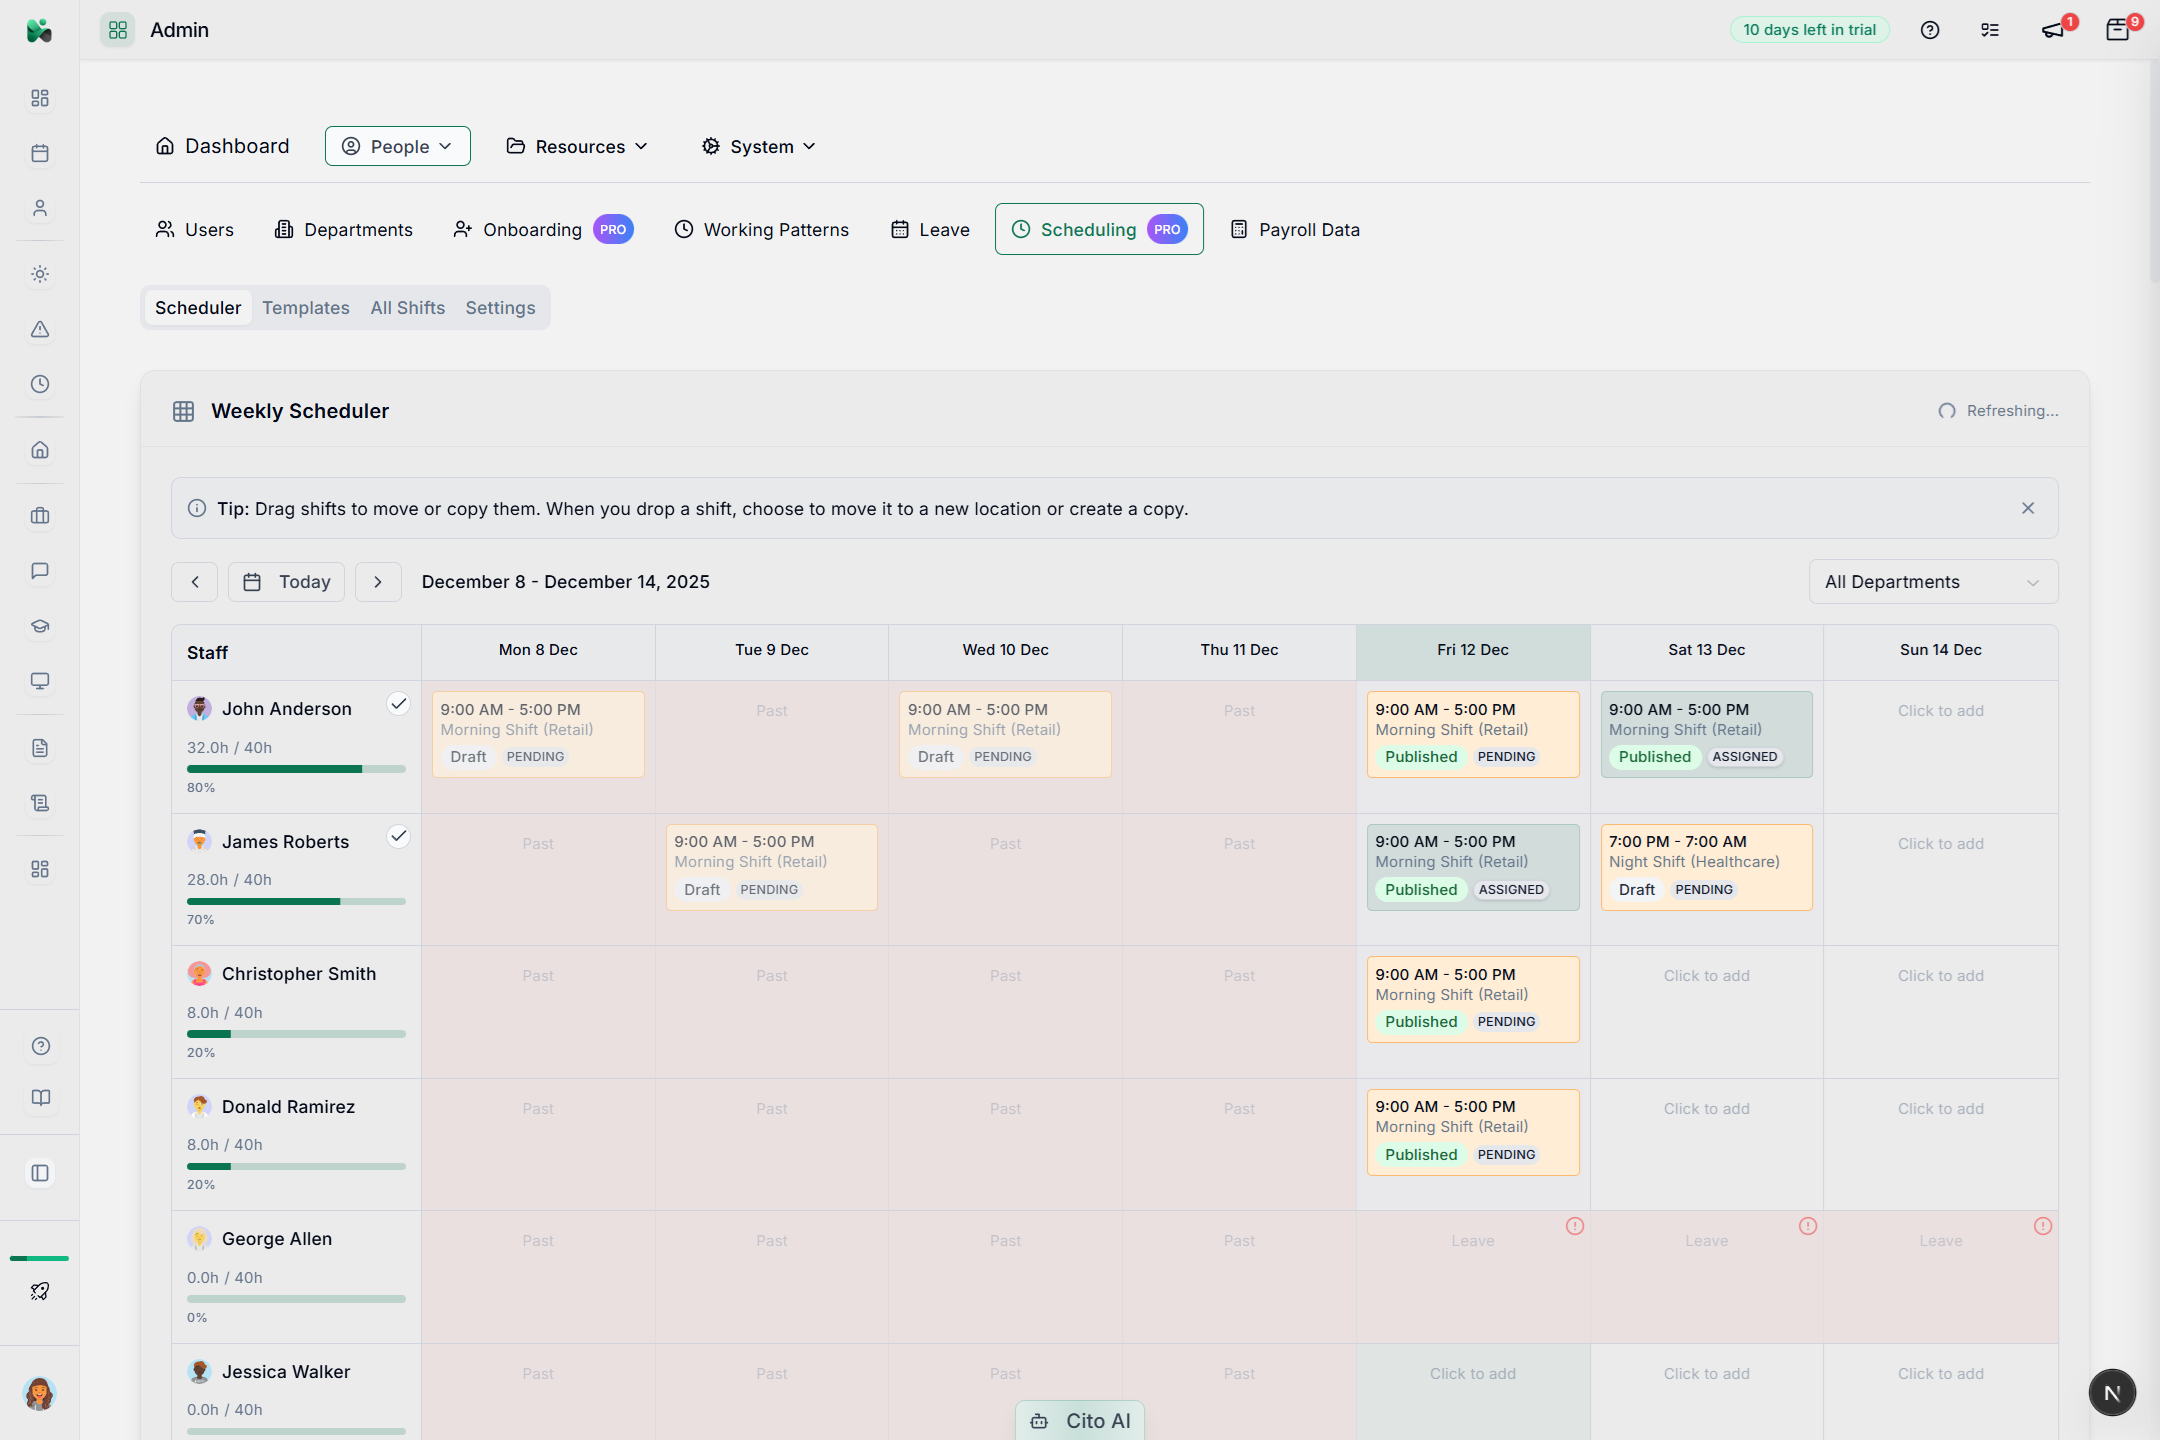This screenshot has width=2160, height=1440.
Task: Go to previous week with left chevron
Action: (x=195, y=582)
